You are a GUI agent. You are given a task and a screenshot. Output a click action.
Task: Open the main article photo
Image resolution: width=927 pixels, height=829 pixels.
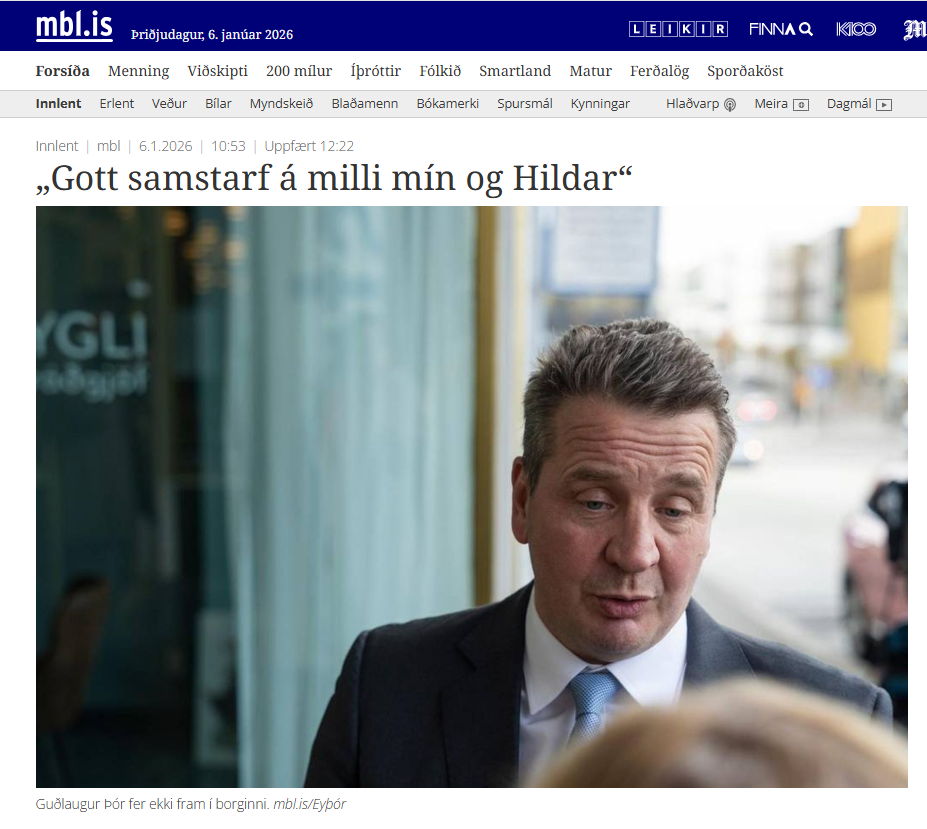click(471, 497)
